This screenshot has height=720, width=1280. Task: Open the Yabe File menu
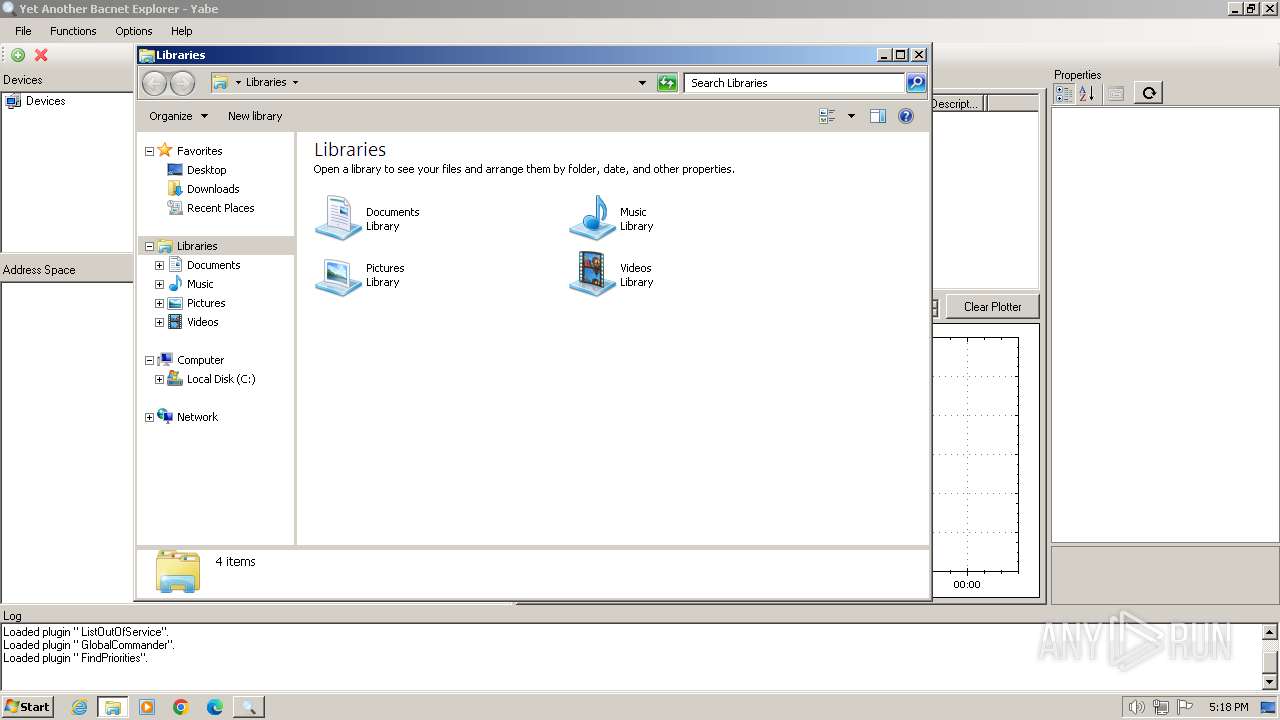click(23, 31)
